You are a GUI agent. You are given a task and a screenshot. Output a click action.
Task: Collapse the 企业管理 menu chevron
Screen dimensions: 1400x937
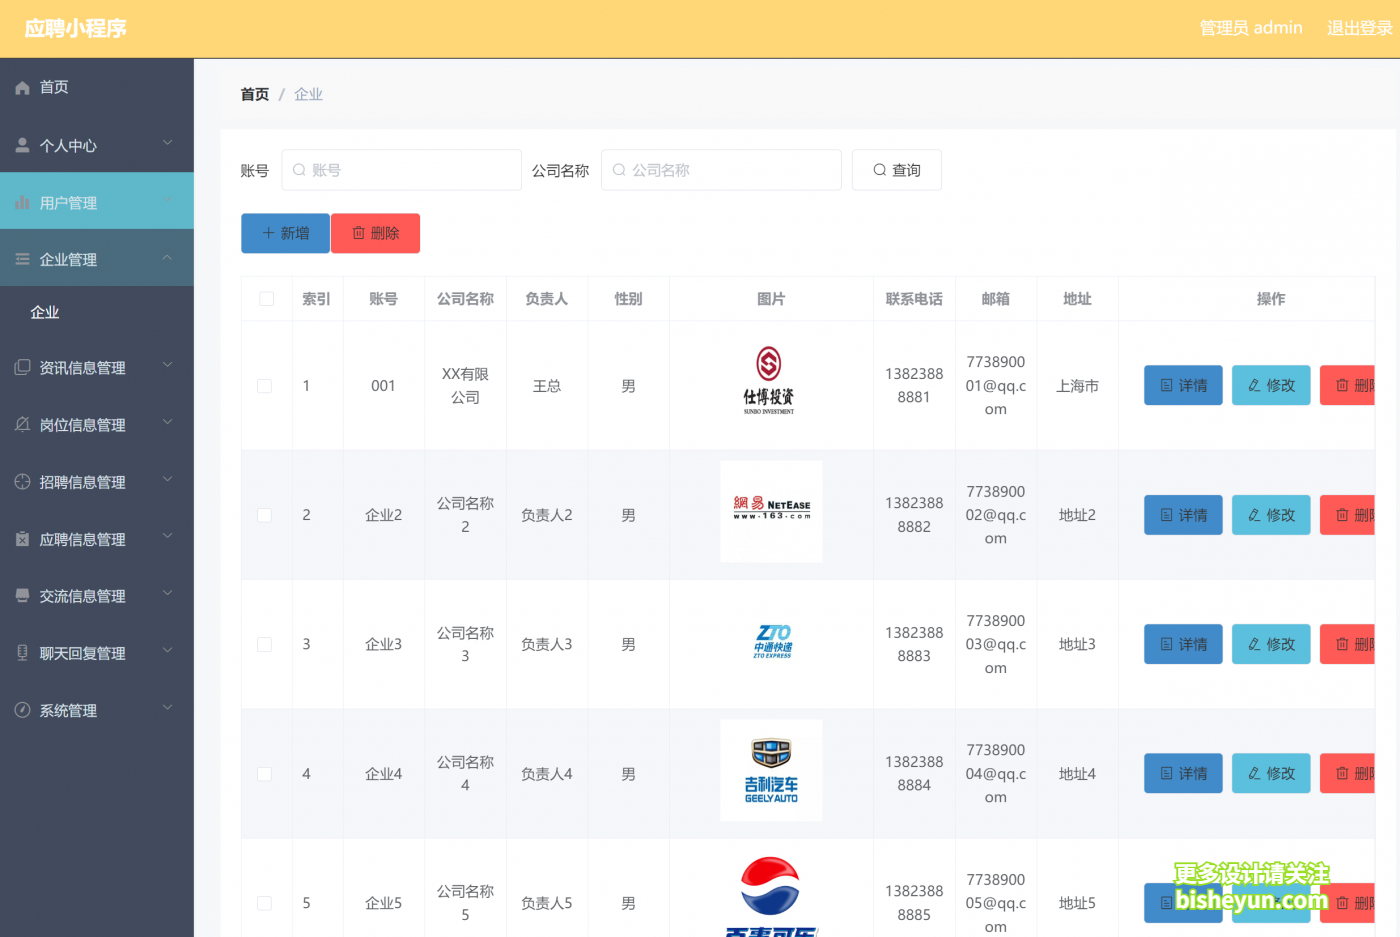coord(168,257)
